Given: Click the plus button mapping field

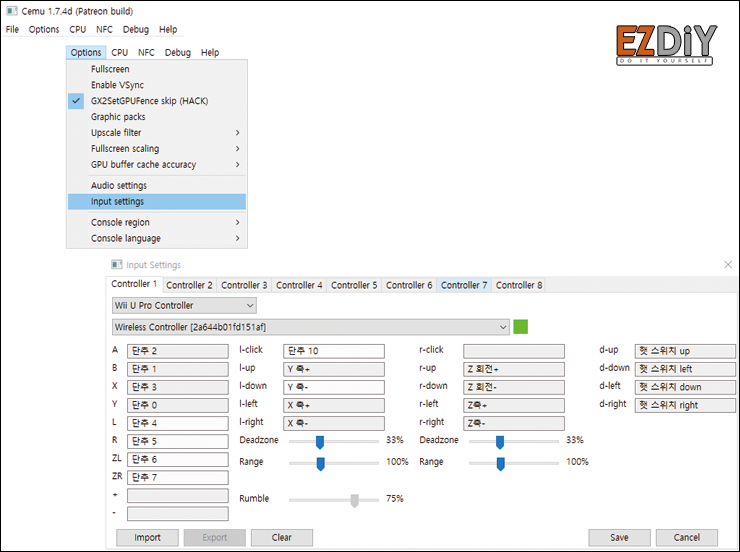Looking at the screenshot, I should tap(178, 495).
